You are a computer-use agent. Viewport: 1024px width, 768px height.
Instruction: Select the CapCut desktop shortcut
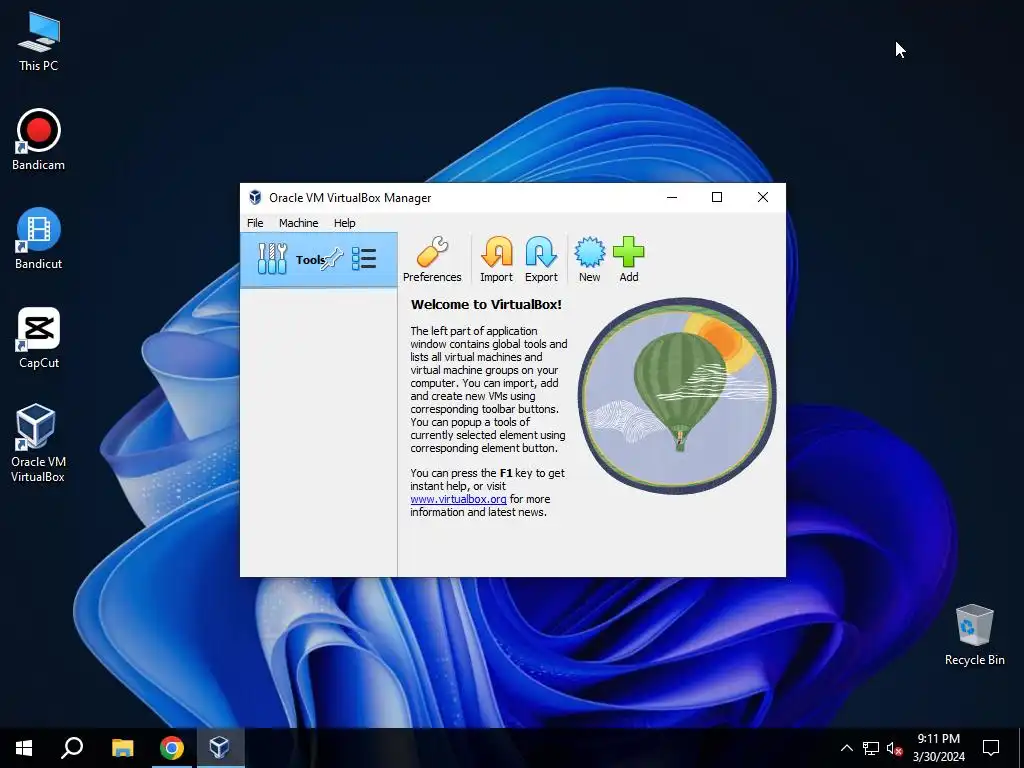(38, 338)
